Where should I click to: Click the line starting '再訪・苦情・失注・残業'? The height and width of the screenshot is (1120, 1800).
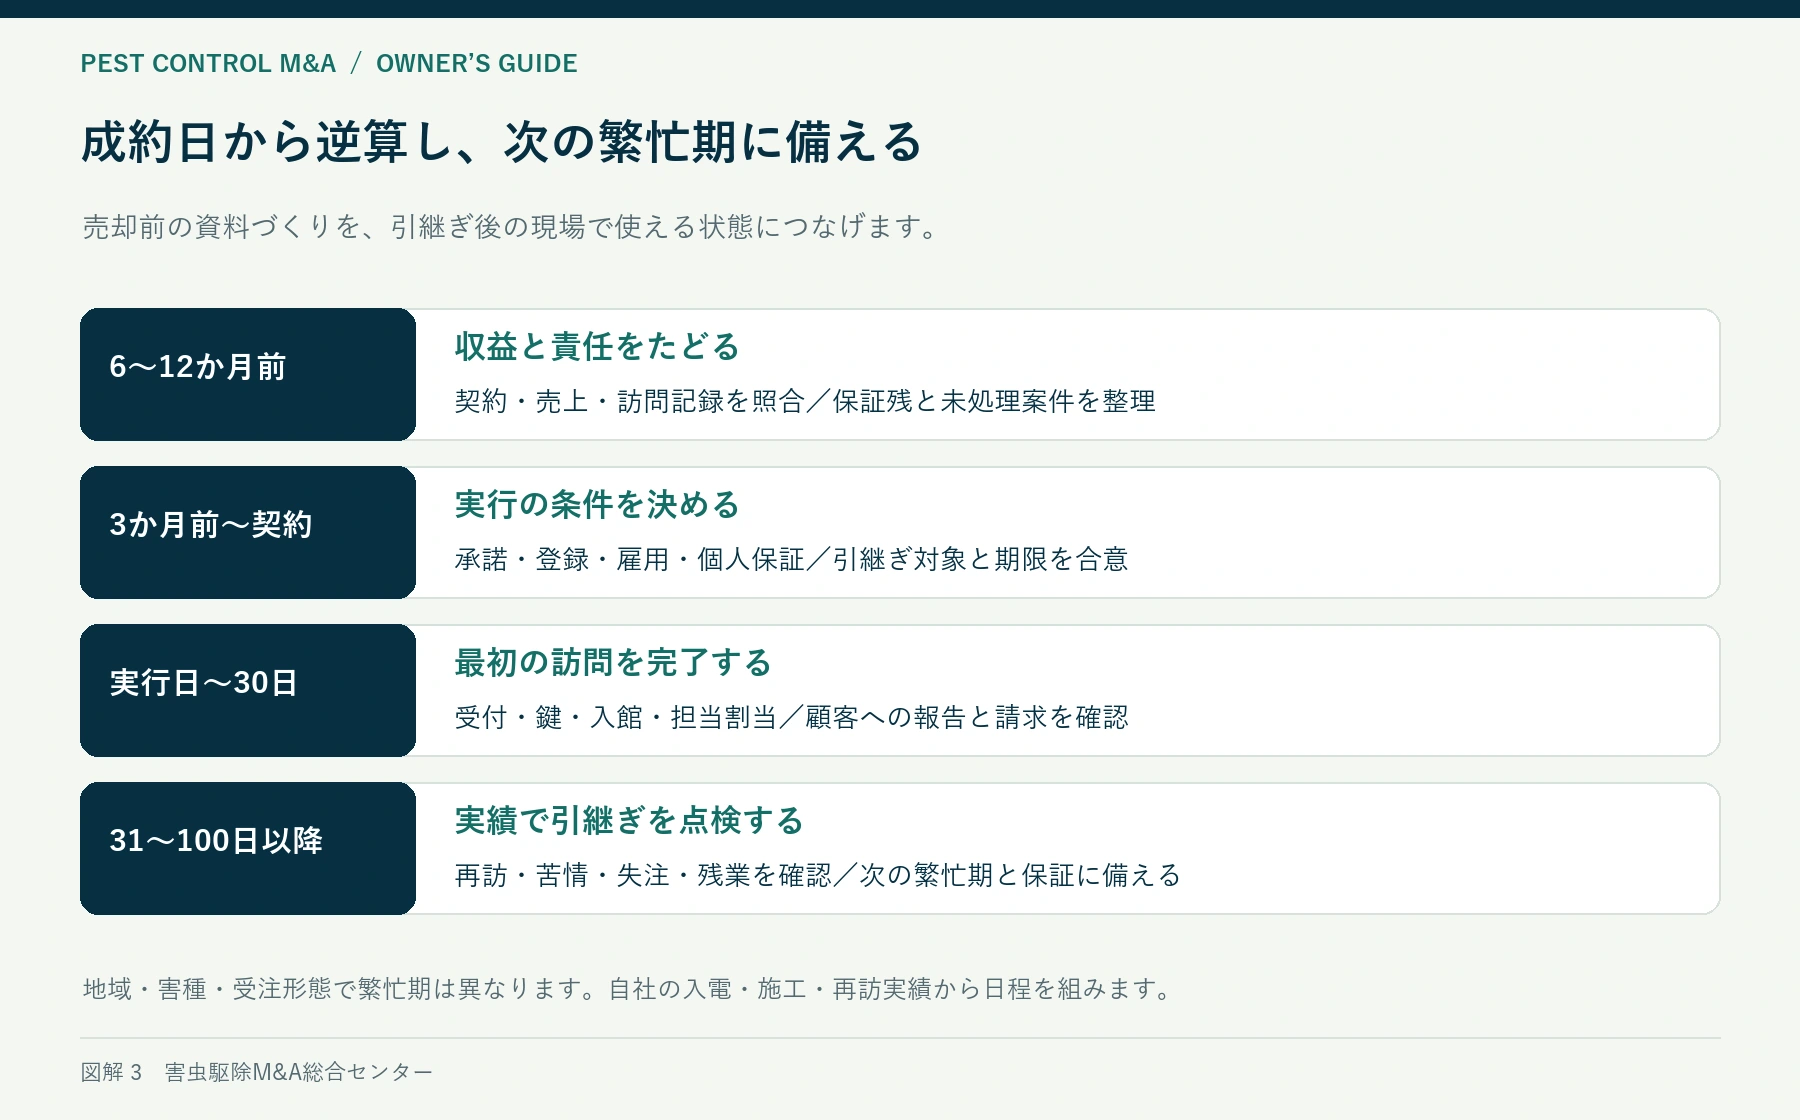point(818,875)
